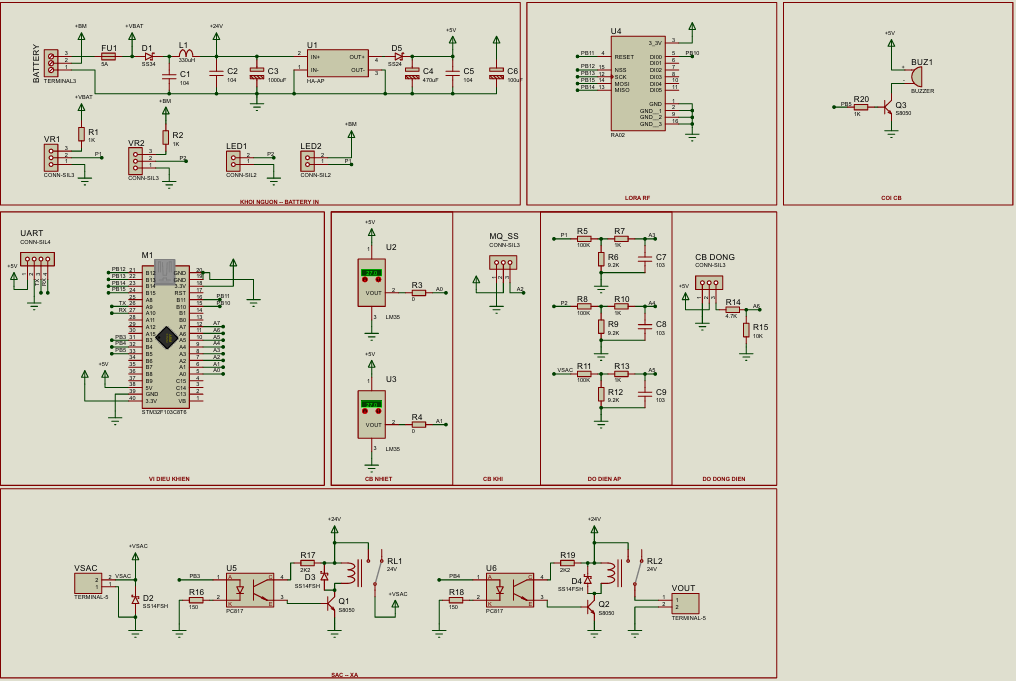
Task: Click the "SAC -- XA" block label
Action: tap(344, 676)
